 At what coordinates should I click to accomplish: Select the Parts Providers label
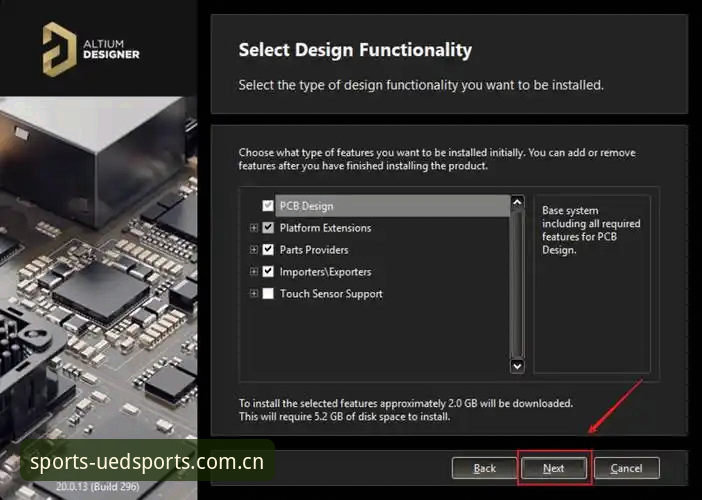coord(314,250)
